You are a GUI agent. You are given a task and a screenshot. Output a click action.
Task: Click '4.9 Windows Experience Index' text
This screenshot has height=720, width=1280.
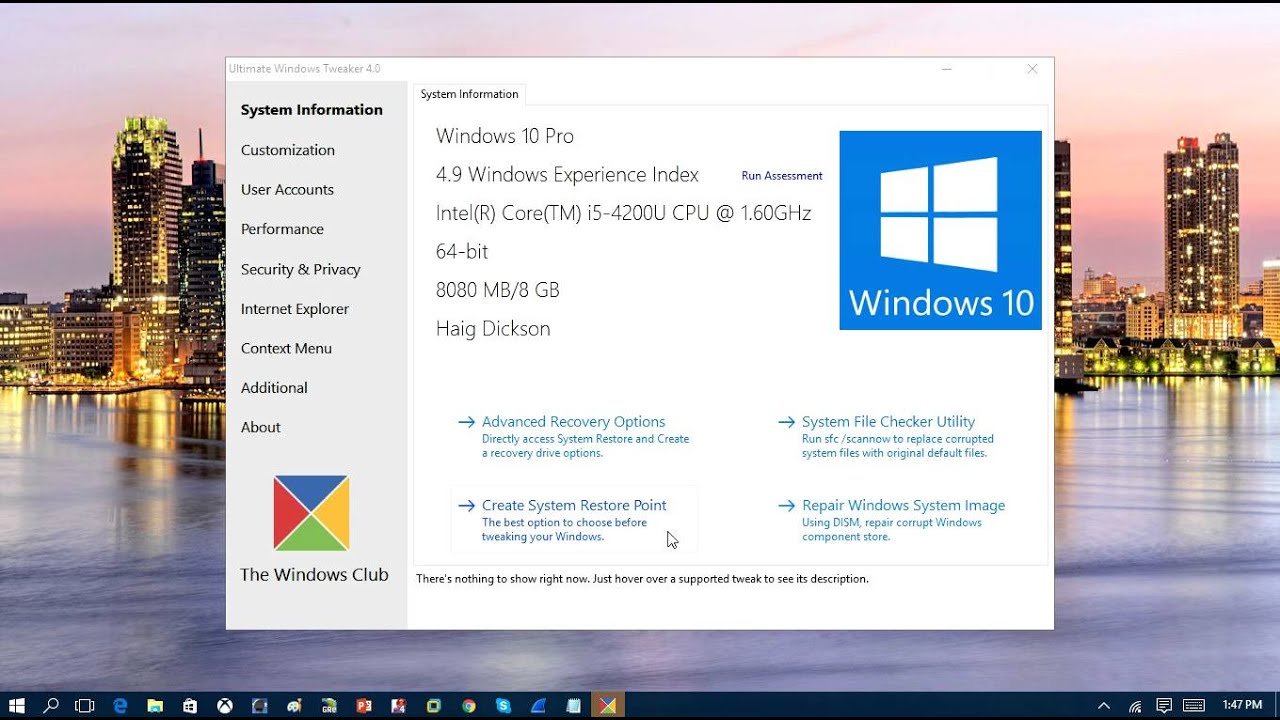coord(567,175)
